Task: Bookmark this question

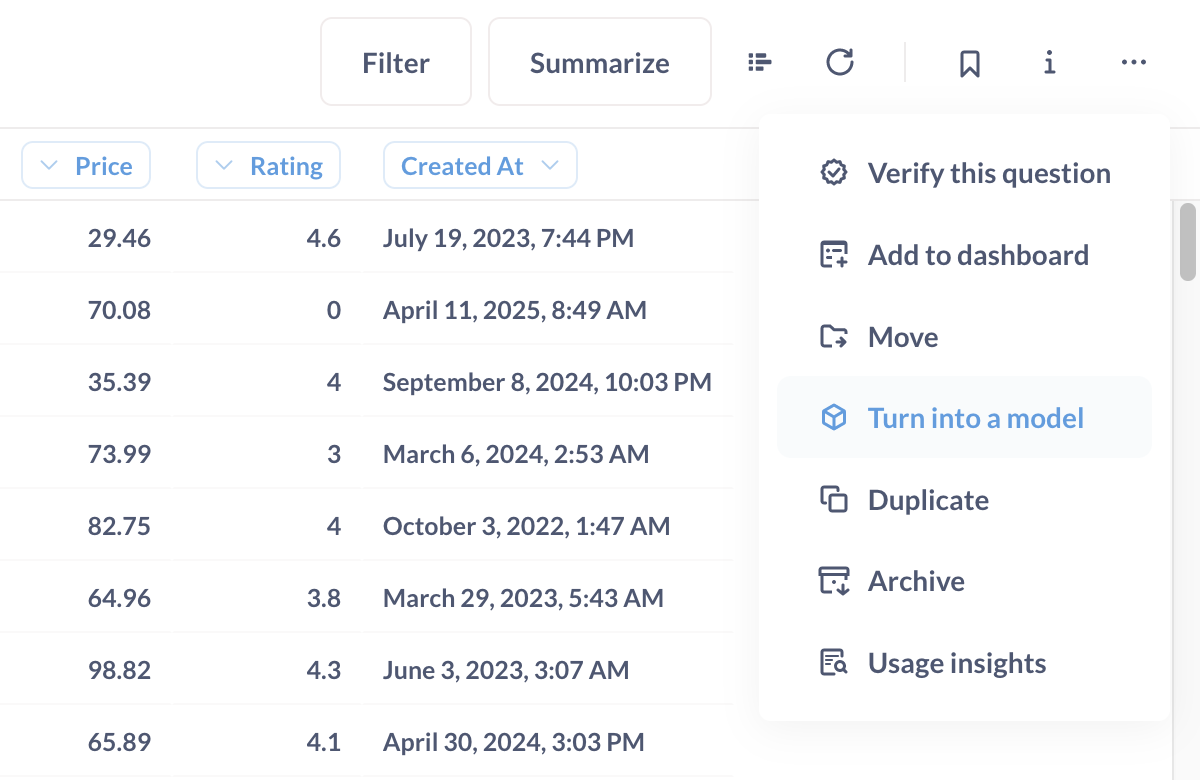Action: click(x=969, y=64)
